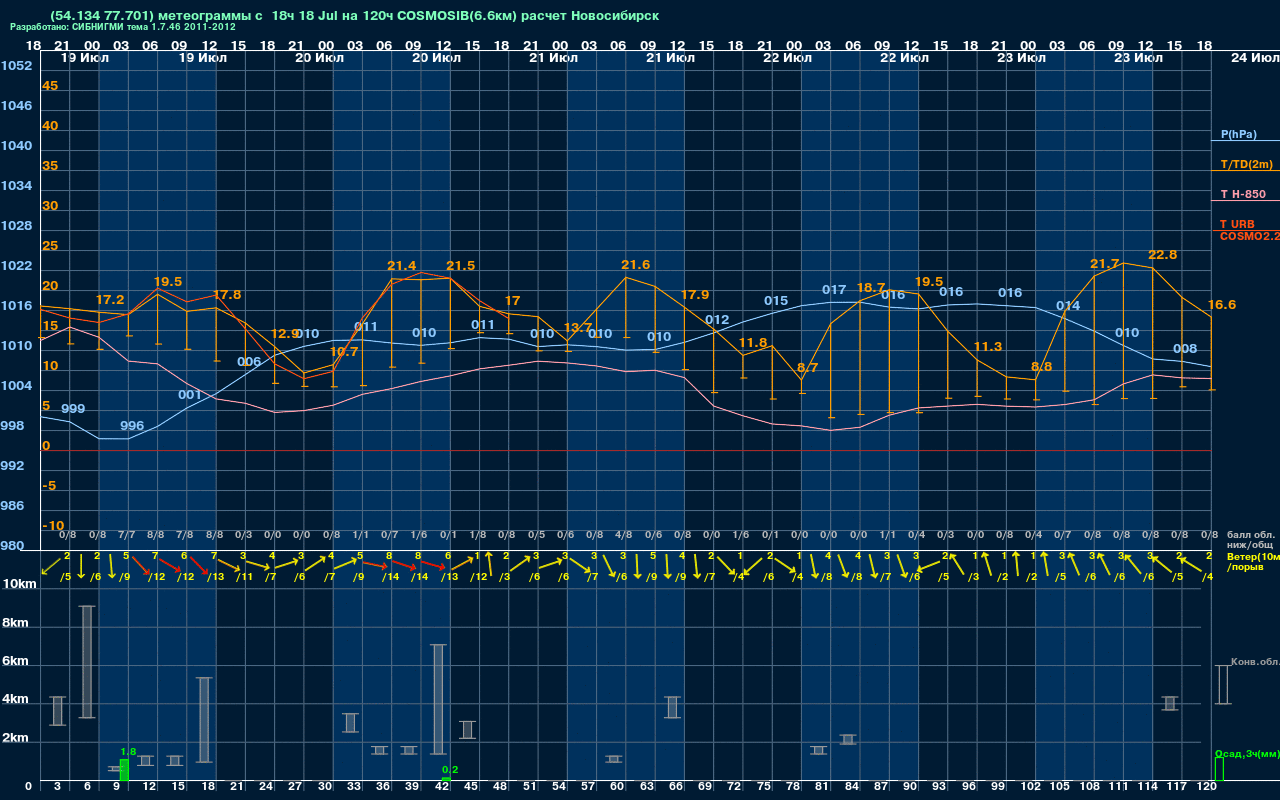The height and width of the screenshot is (800, 1280).
Task: Select the 21.4 temperature label
Action: [402, 266]
